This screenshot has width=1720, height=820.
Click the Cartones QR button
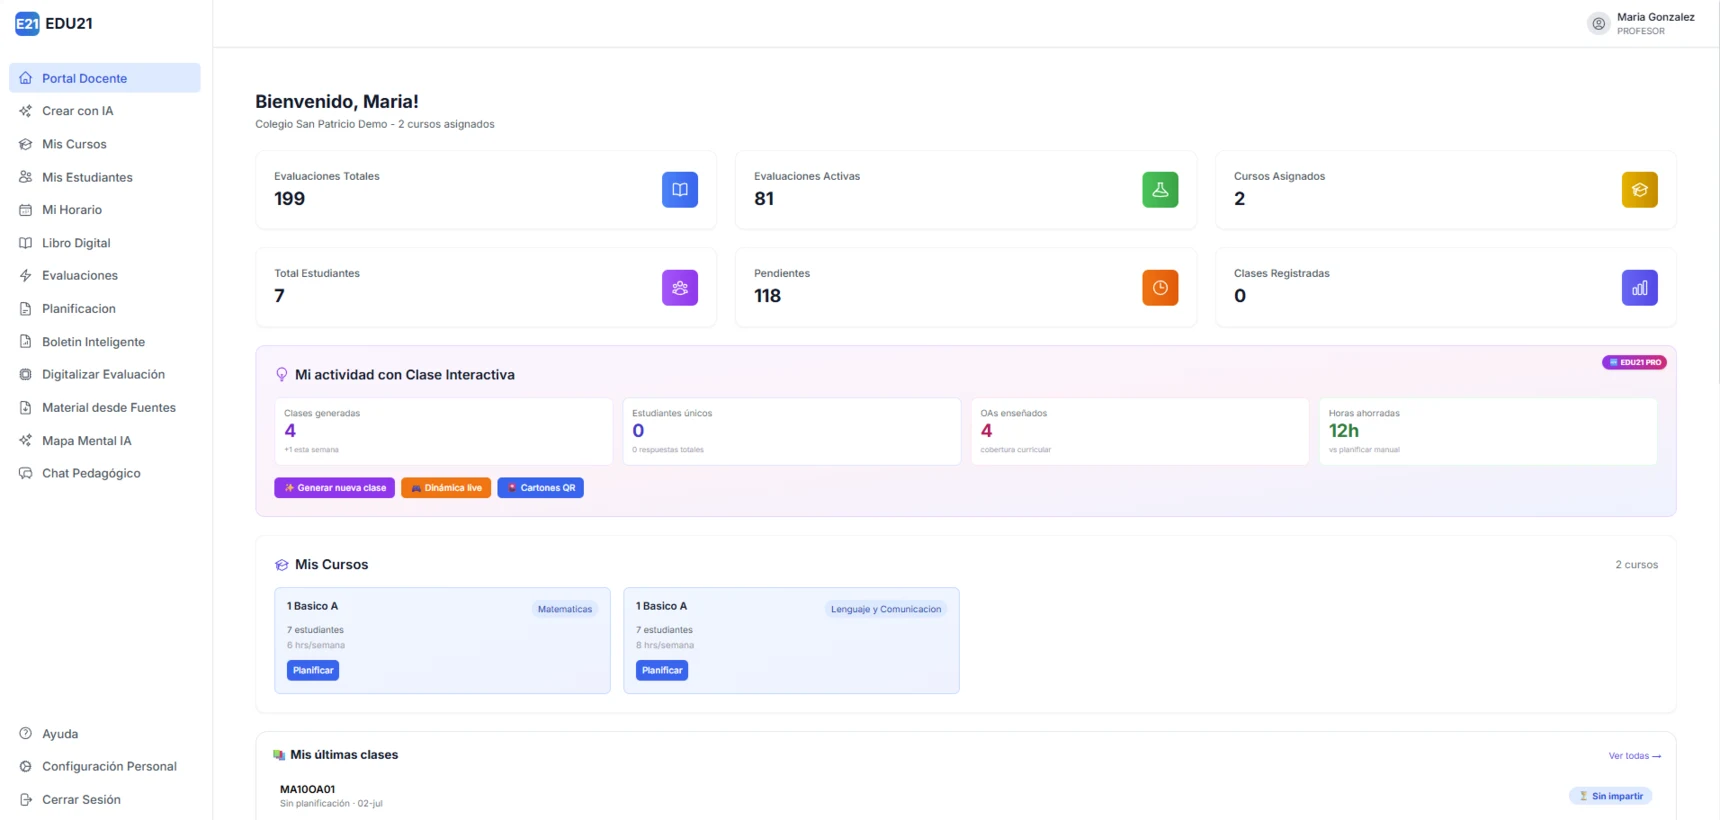[x=540, y=488]
